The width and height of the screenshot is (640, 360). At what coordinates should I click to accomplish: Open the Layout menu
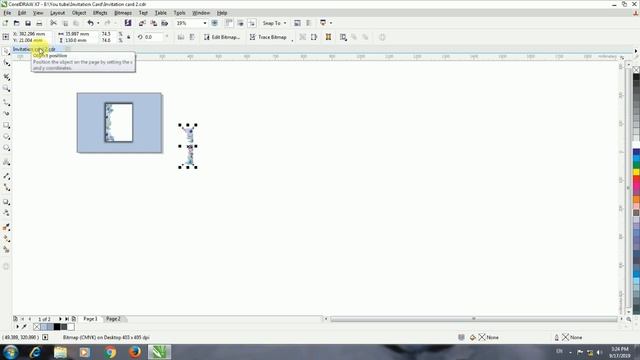point(58,13)
